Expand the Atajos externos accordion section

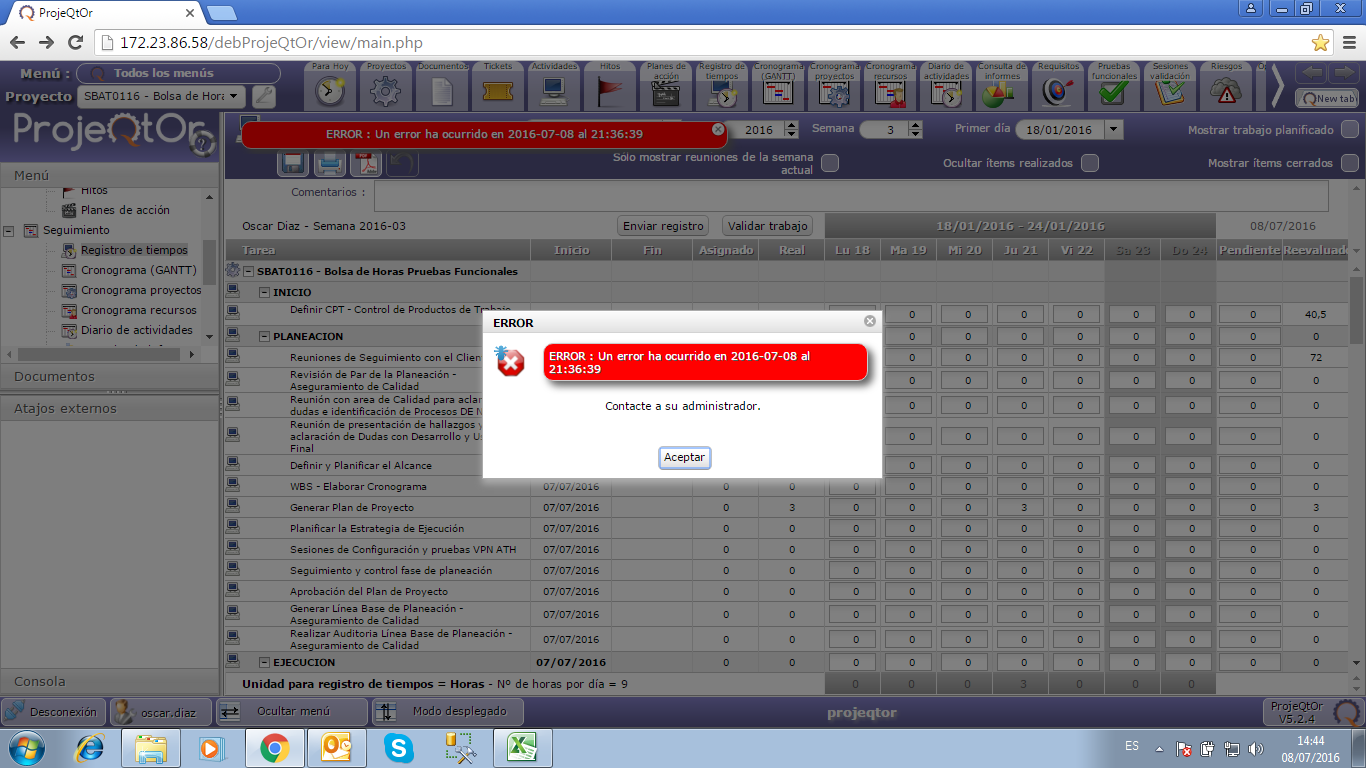[109, 408]
